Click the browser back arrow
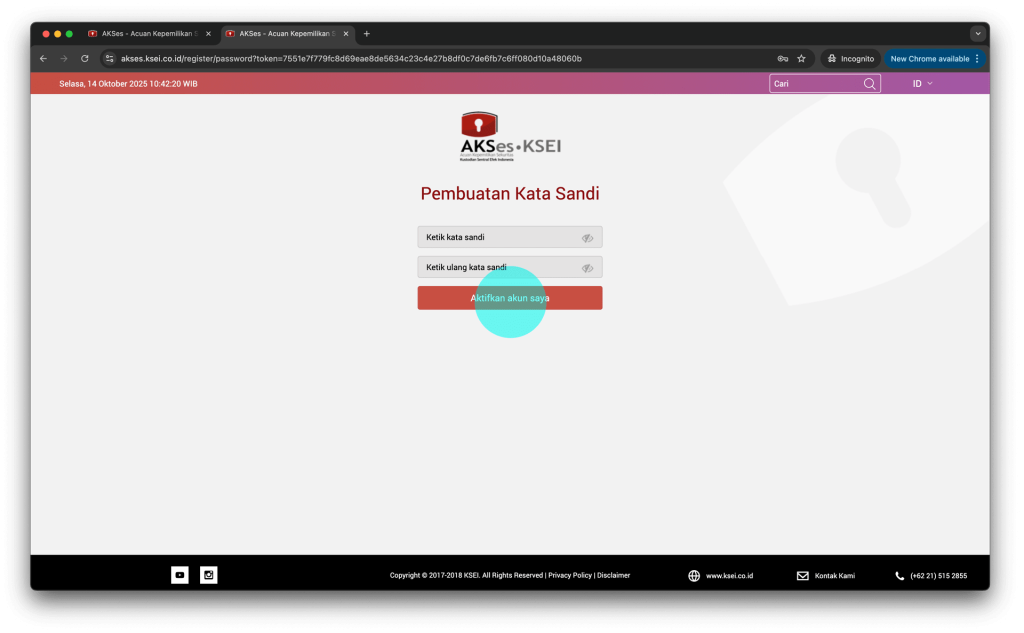This screenshot has height=633, width=1024. point(43,59)
